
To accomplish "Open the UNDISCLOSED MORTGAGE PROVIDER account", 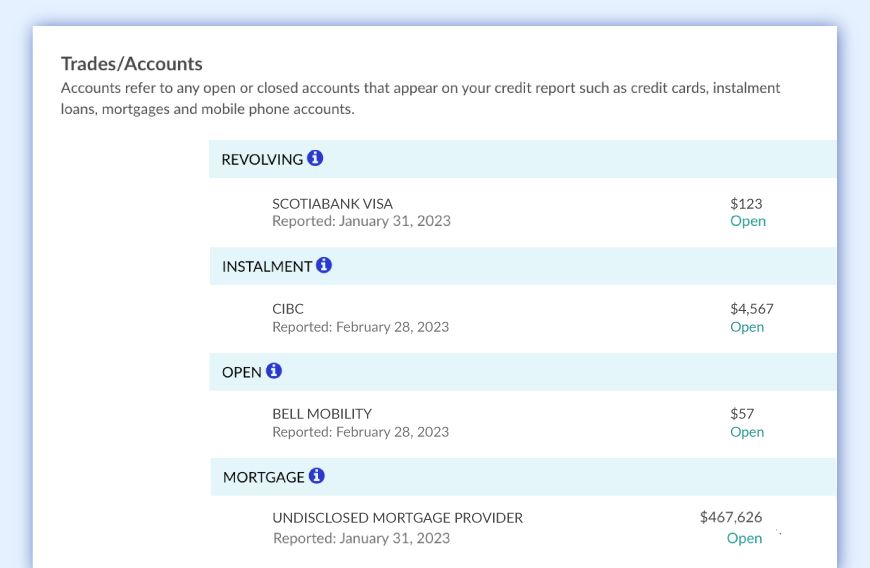I will [397, 518].
